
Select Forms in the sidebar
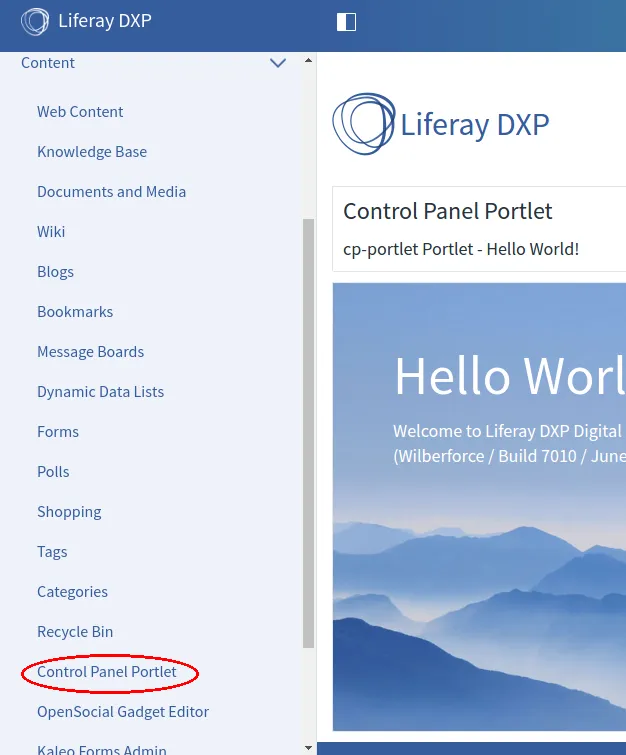click(x=58, y=431)
